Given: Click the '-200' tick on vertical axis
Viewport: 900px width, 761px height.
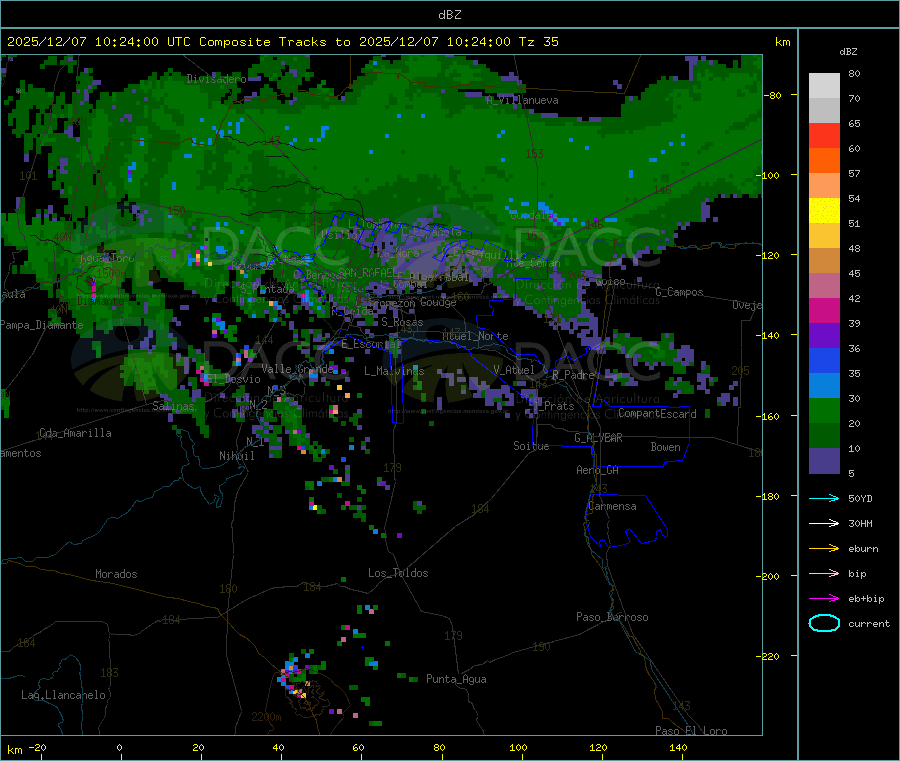Looking at the screenshot, I should coord(770,576).
